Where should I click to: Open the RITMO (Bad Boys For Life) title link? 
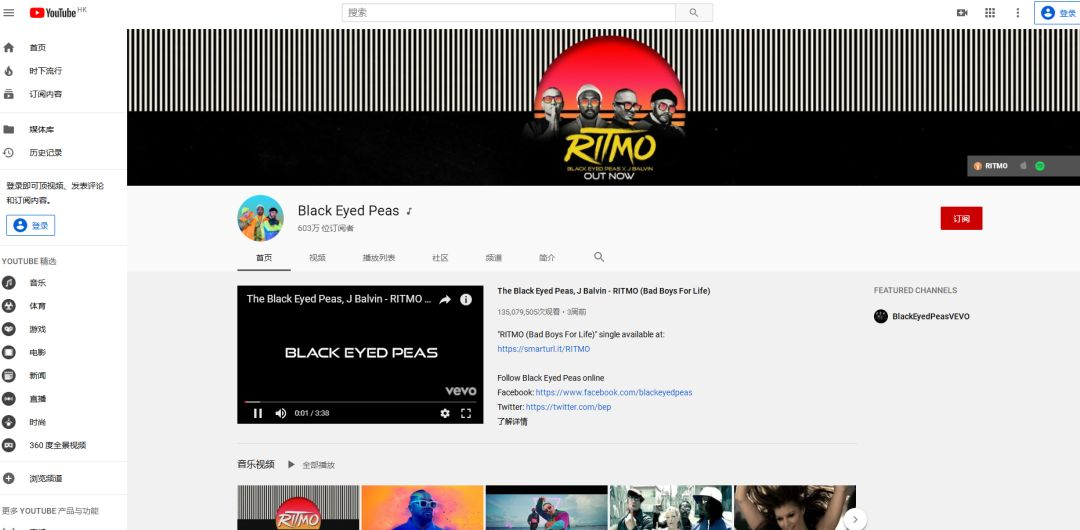[603, 291]
